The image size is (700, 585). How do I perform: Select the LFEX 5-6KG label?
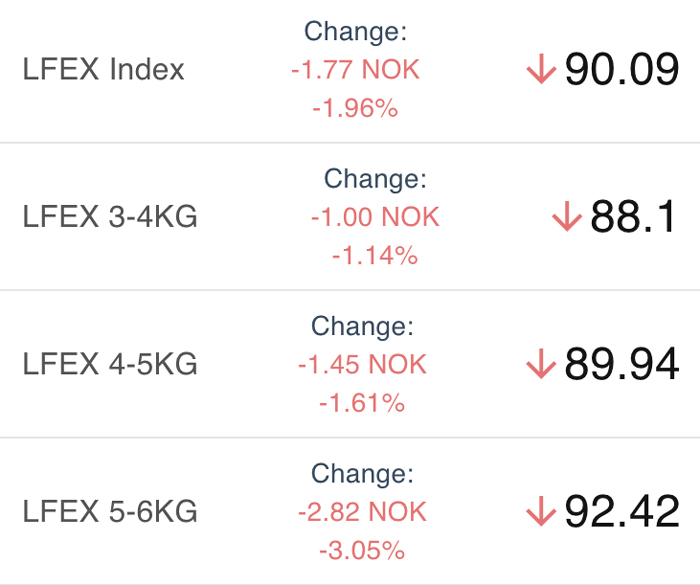110,511
